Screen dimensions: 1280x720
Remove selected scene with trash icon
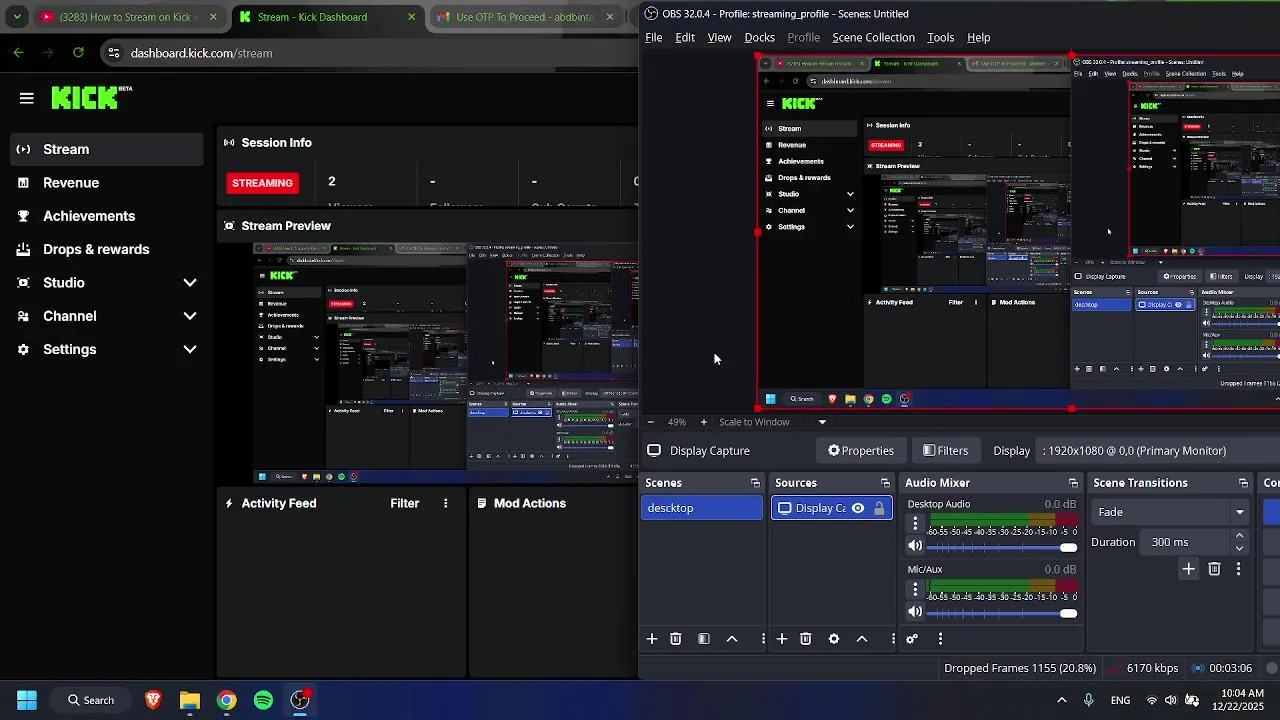point(676,639)
